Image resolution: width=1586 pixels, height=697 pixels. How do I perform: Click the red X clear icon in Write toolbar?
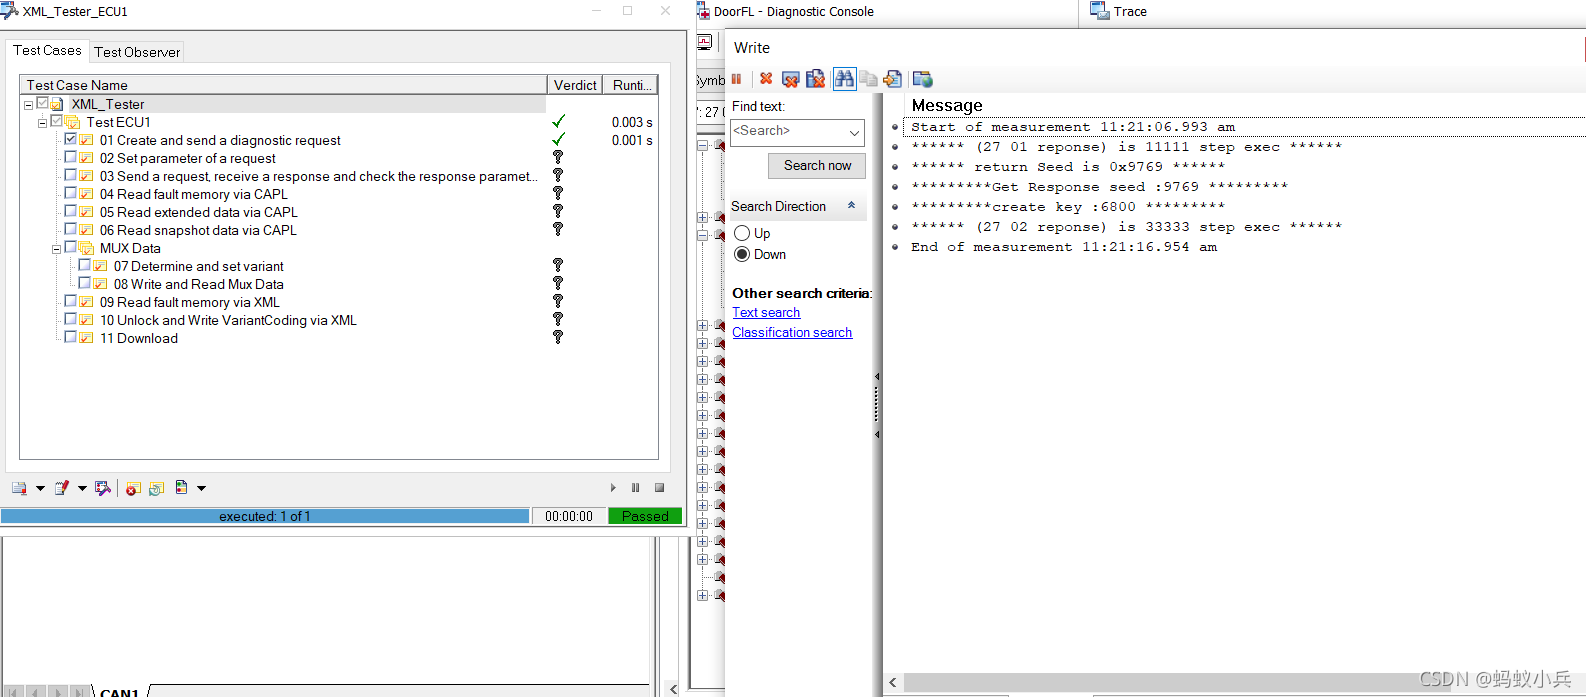click(x=766, y=79)
